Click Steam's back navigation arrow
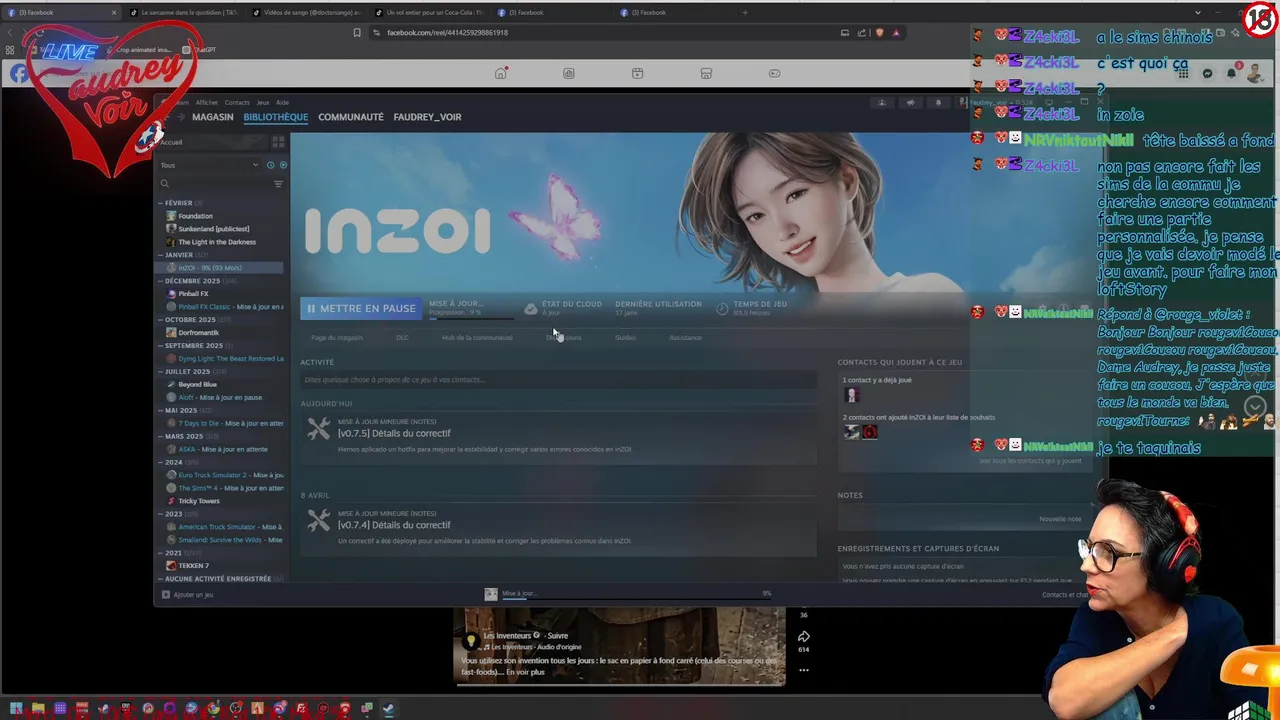Viewport: 1280px width, 720px height. pyautogui.click(x=167, y=117)
